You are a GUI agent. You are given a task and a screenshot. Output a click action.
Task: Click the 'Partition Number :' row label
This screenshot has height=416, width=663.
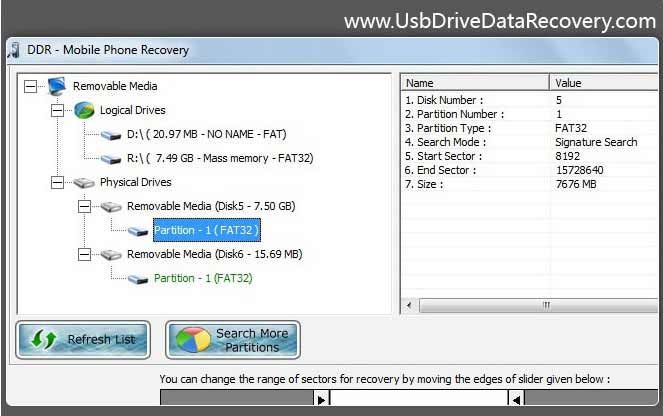tap(455, 114)
